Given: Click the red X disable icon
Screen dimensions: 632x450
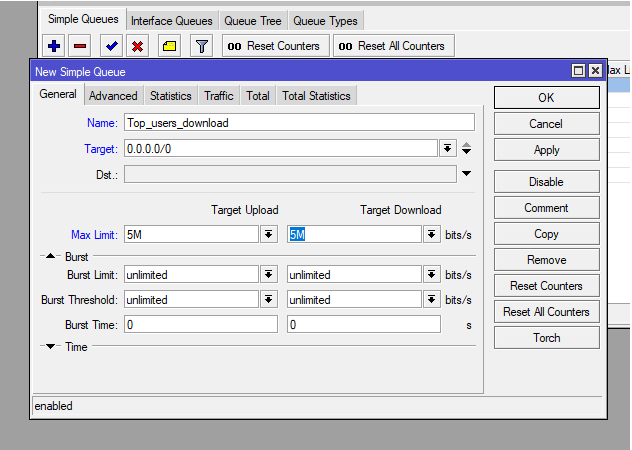Looking at the screenshot, I should [138, 46].
